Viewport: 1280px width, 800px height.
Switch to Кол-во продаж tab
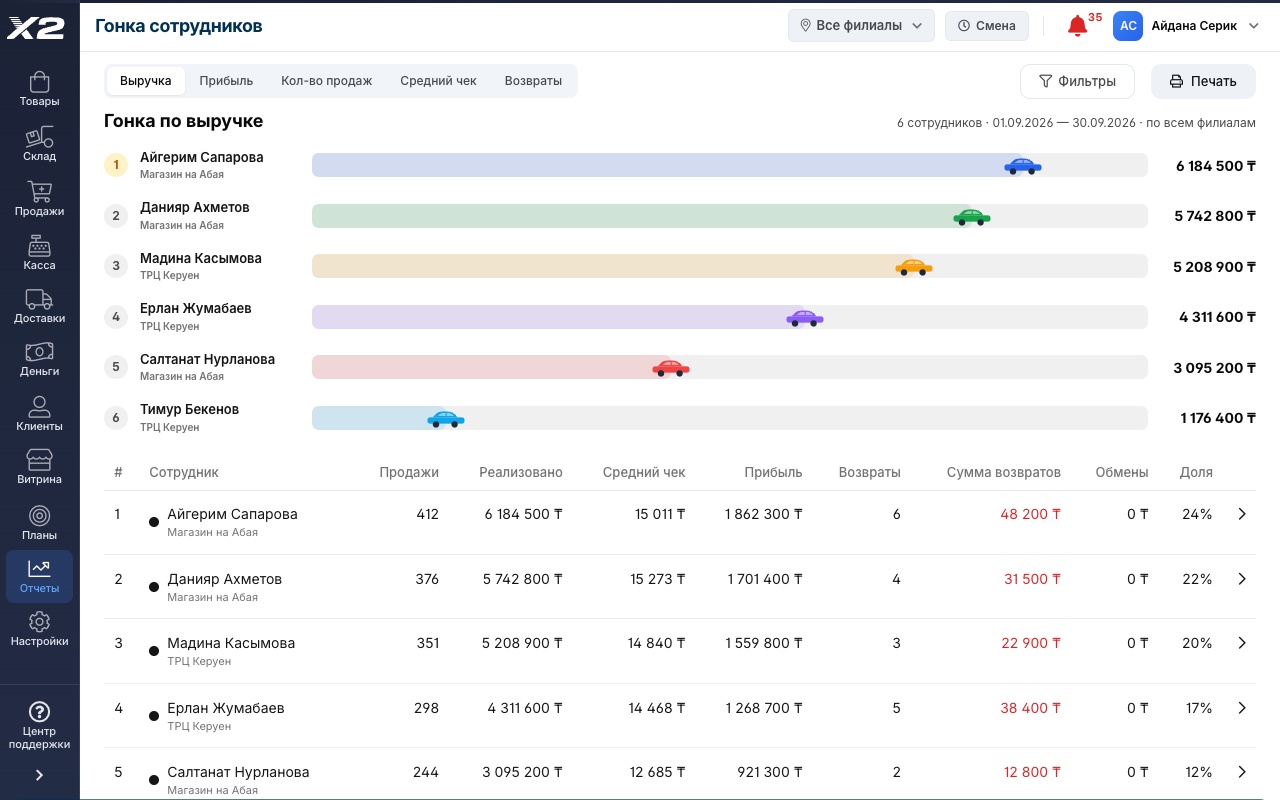[326, 81]
